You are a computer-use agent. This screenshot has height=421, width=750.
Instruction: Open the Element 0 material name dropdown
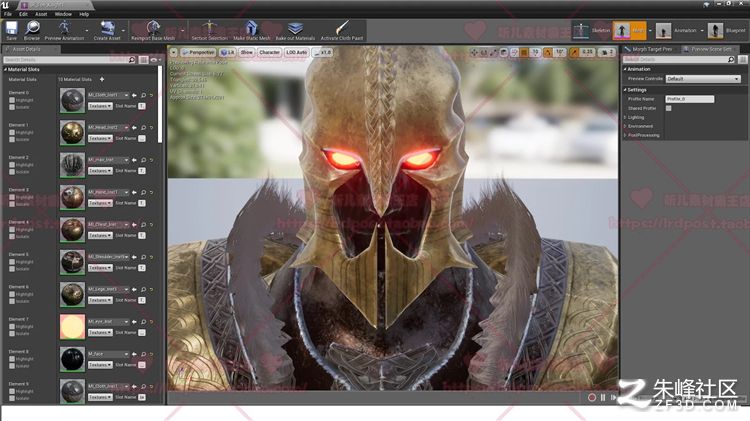click(x=108, y=95)
